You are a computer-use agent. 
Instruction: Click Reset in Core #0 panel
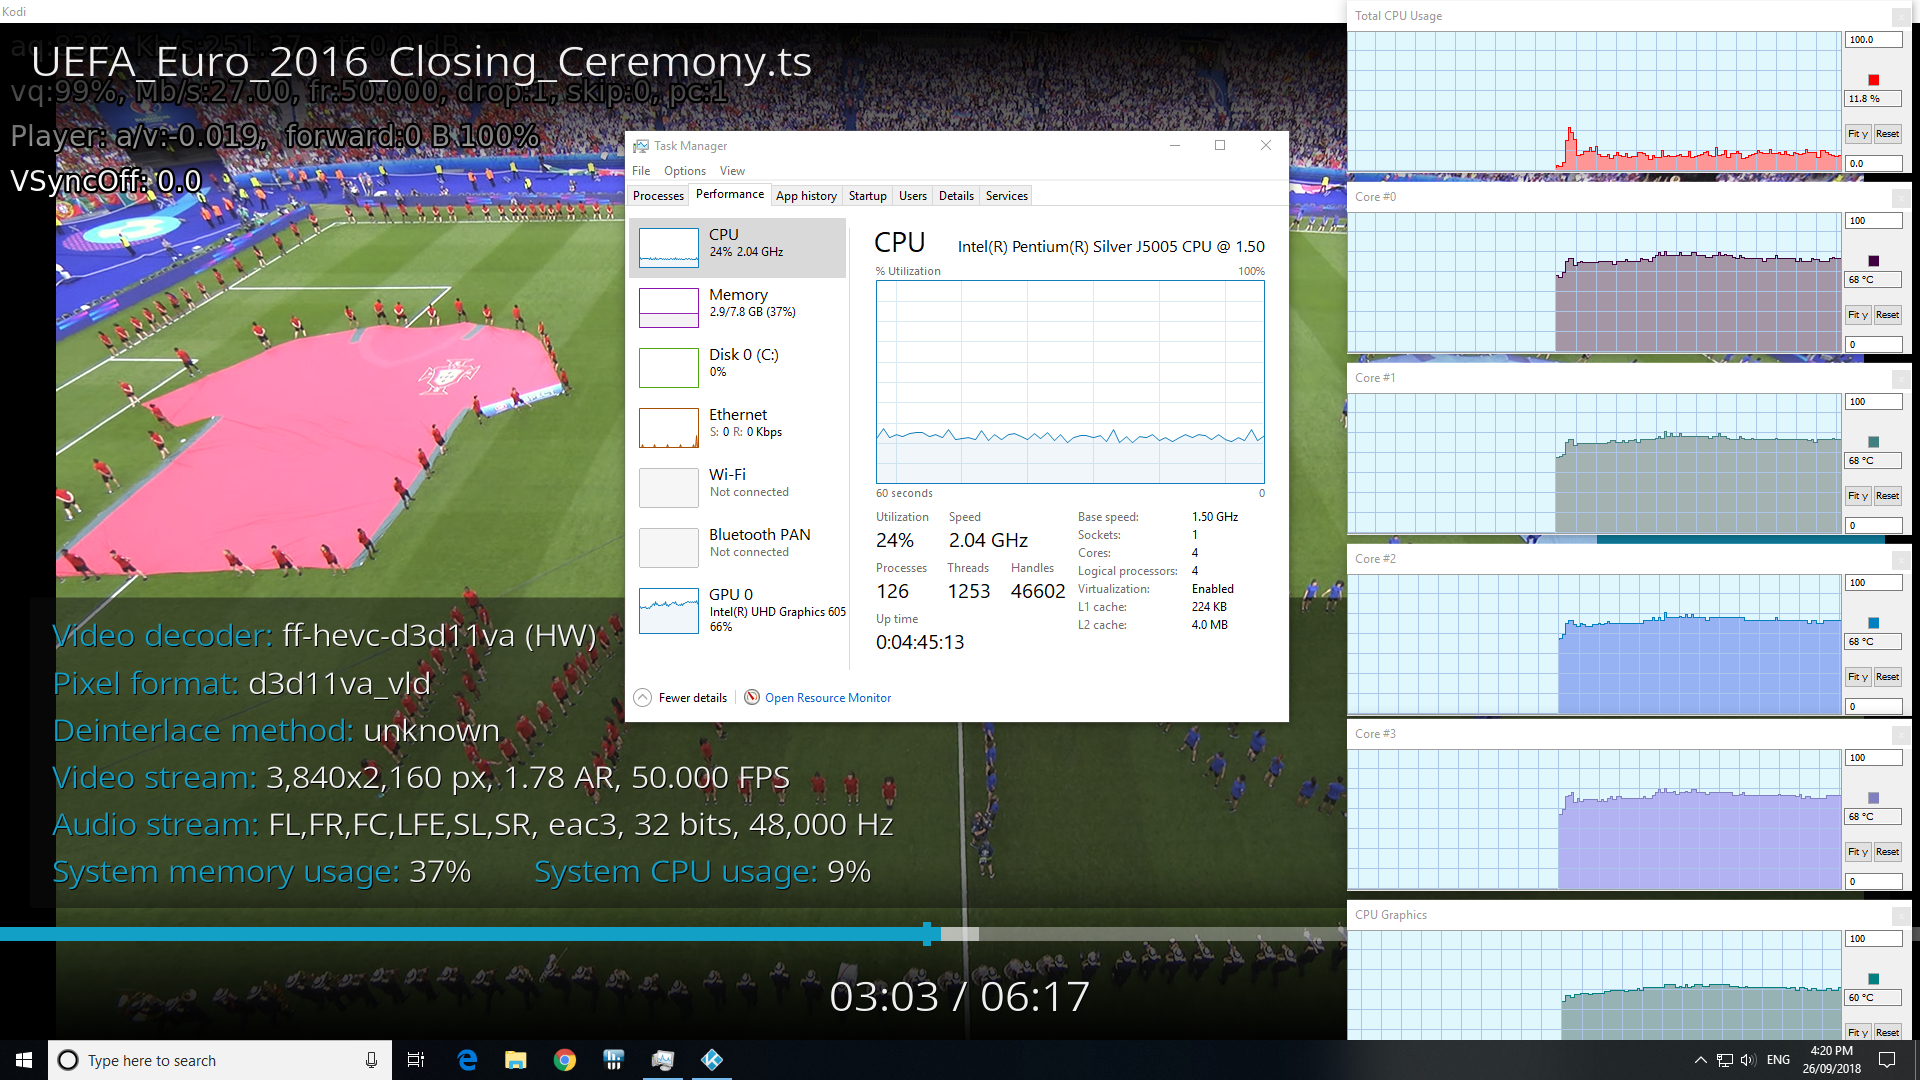1888,315
